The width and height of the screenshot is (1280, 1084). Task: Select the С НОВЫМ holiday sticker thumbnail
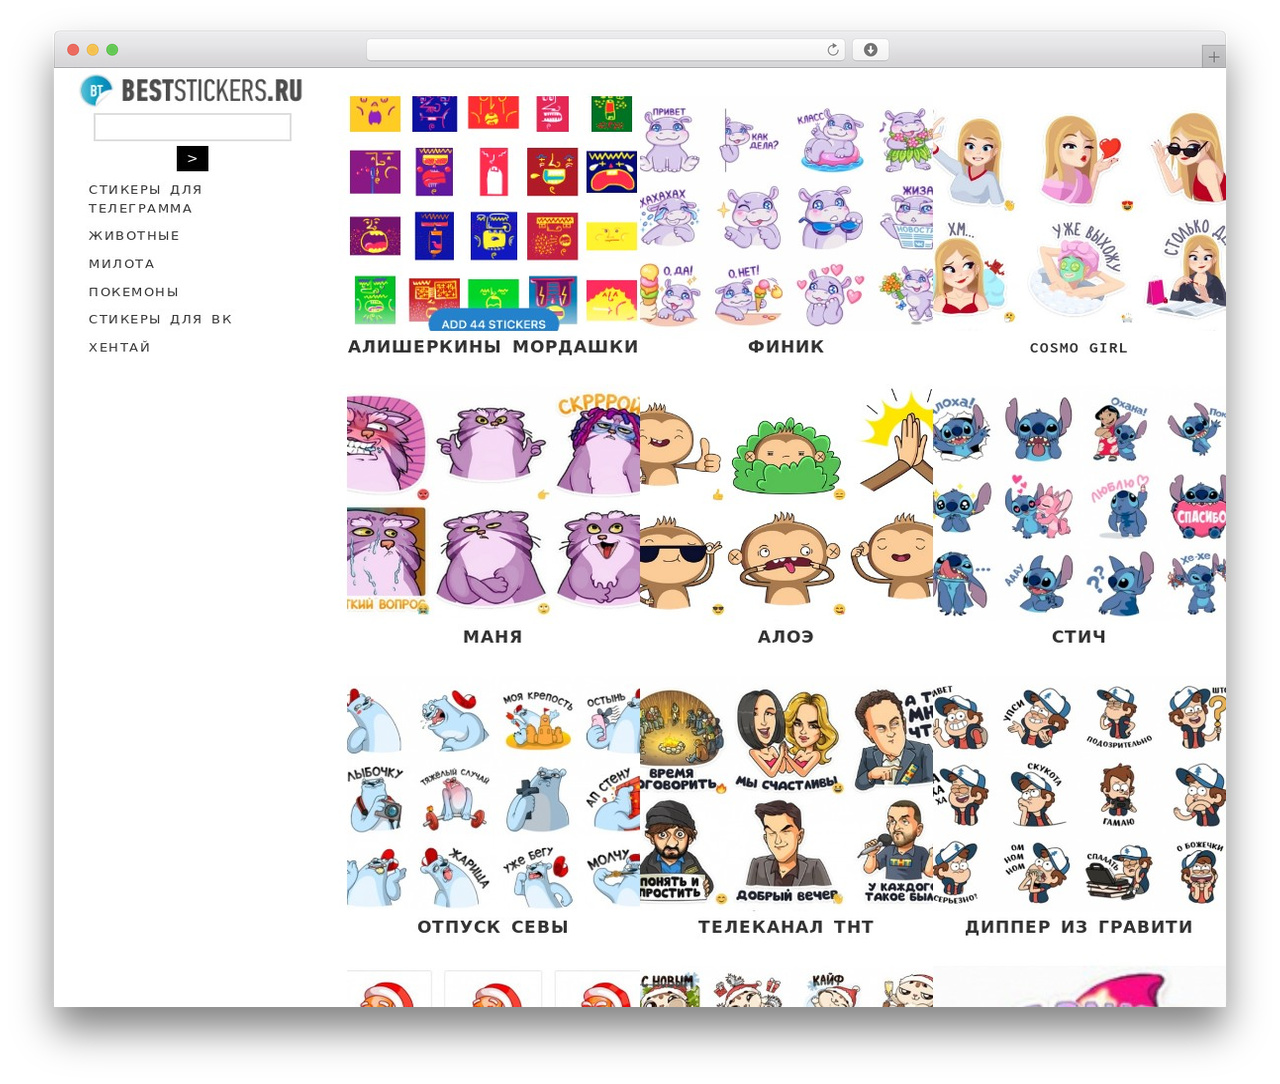(x=786, y=986)
